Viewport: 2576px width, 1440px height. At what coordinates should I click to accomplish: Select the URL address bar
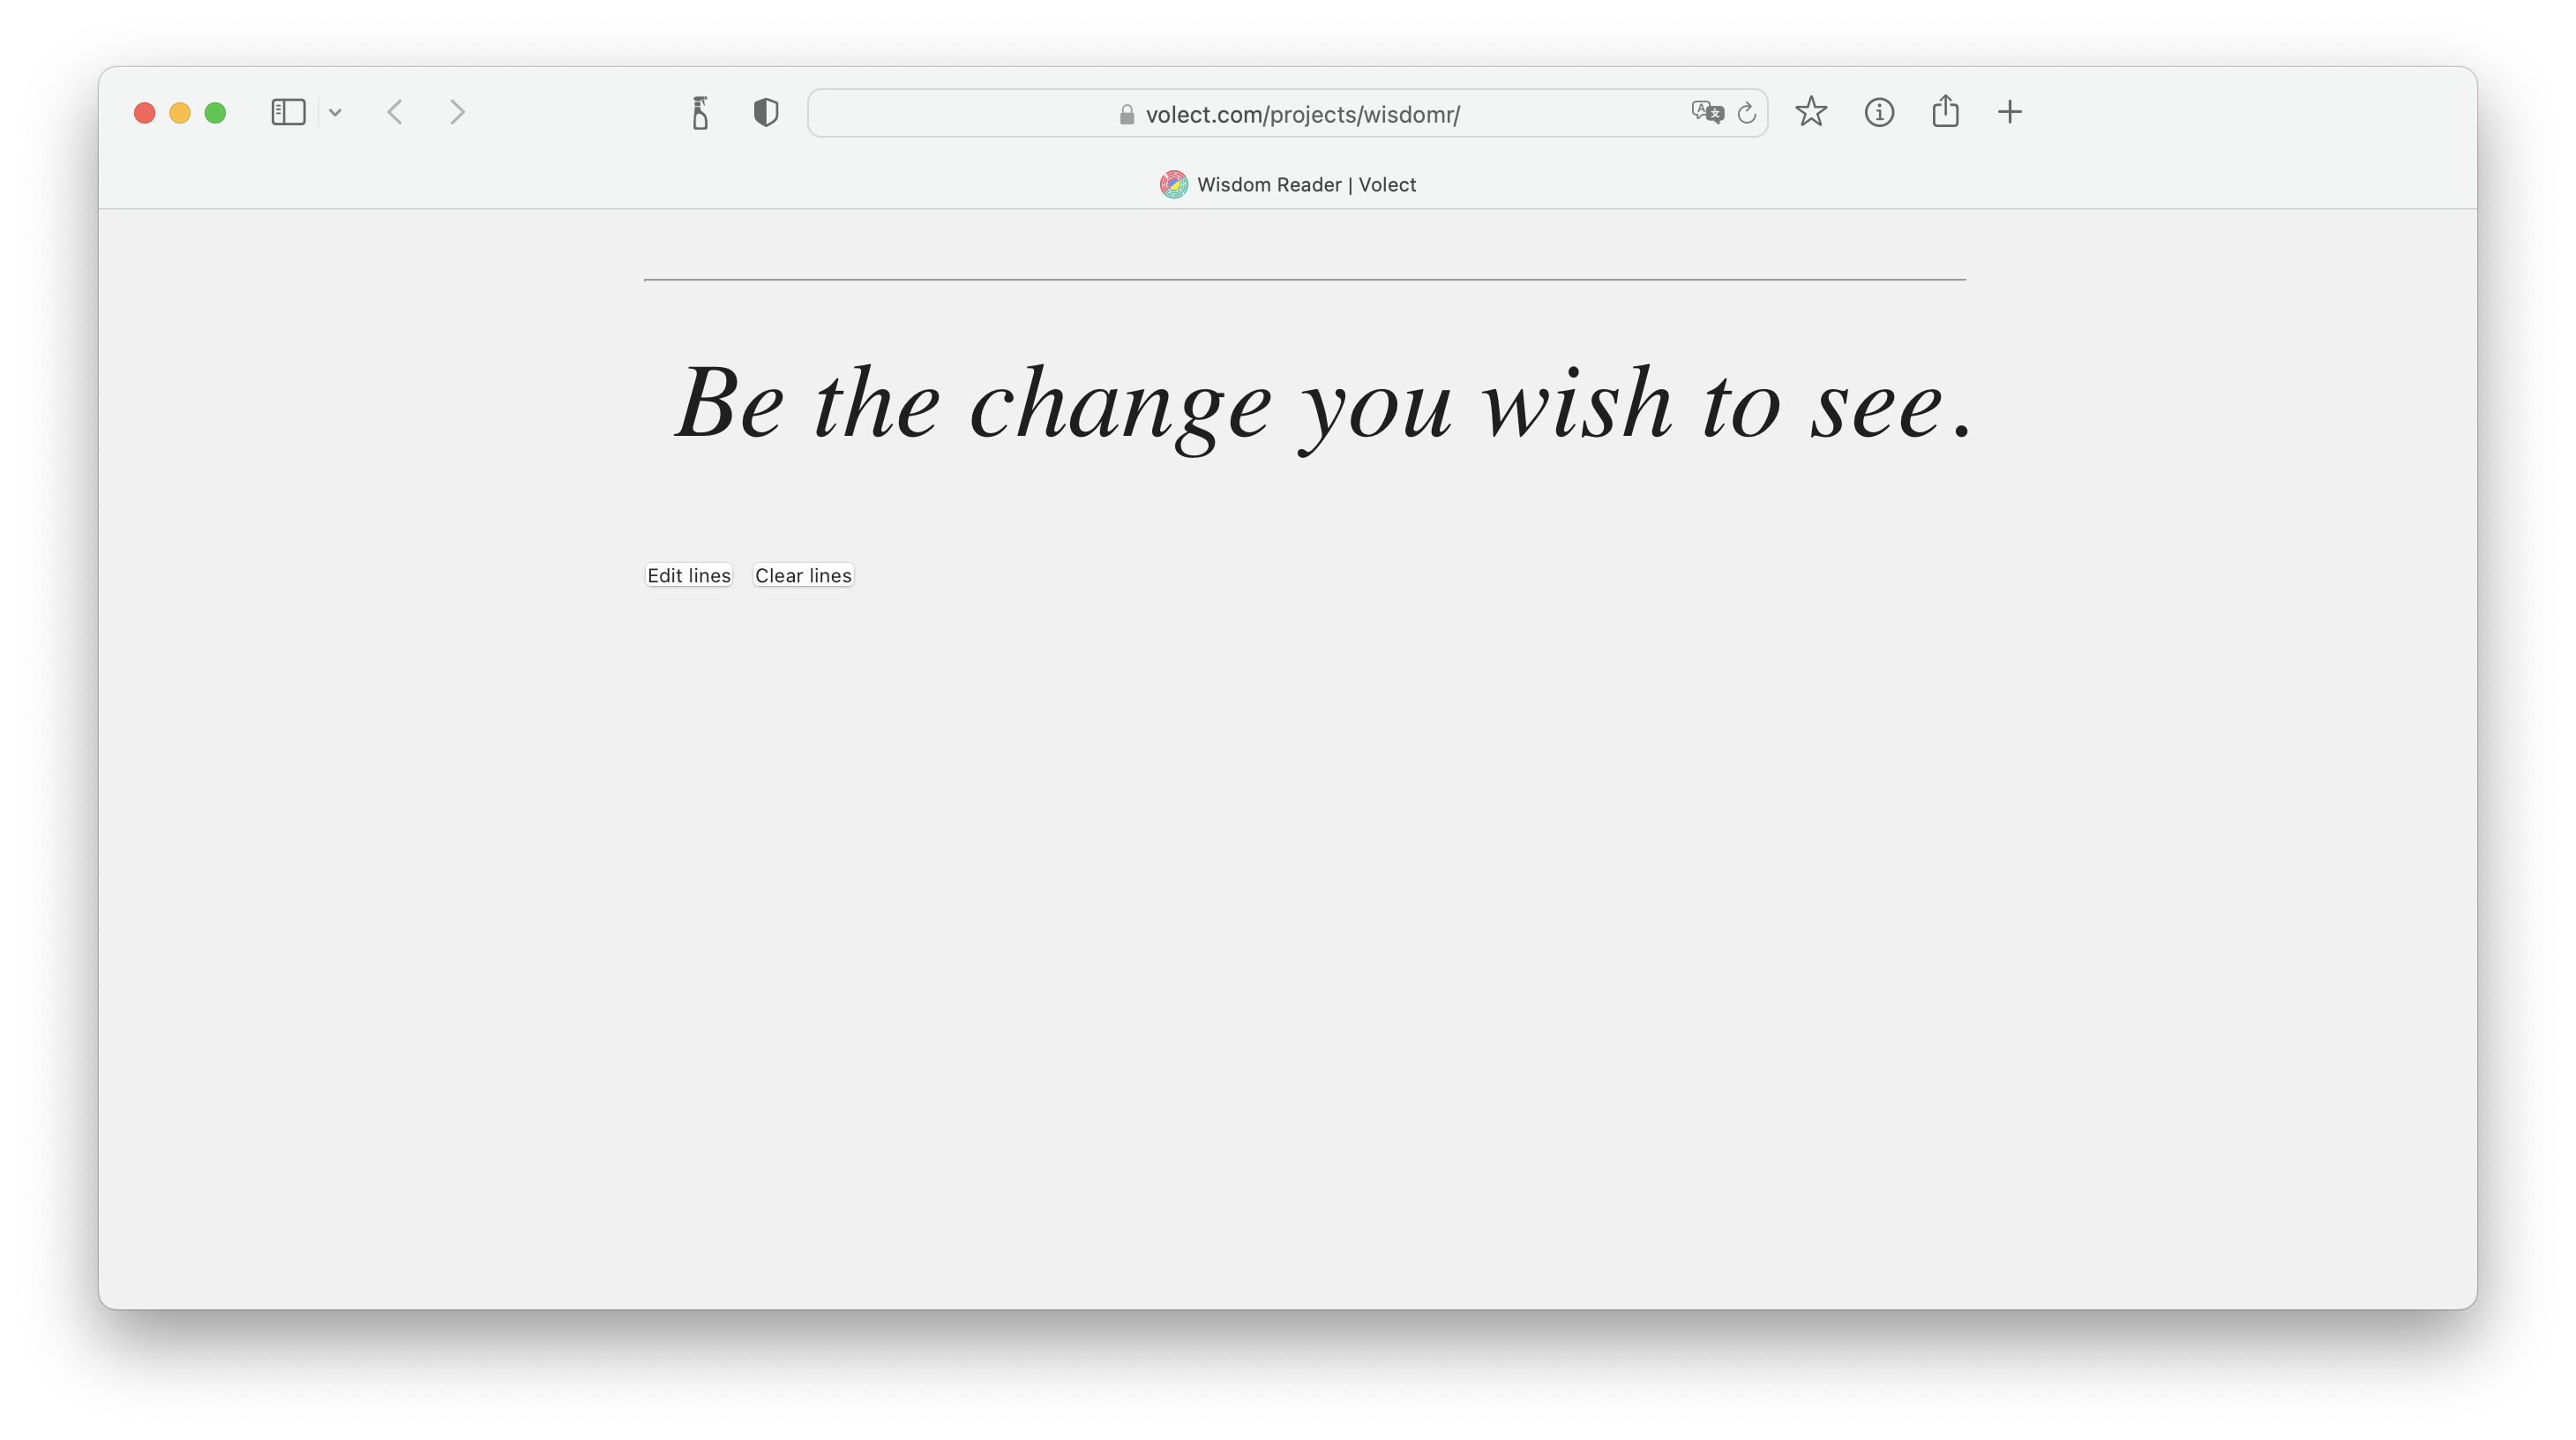(x=1288, y=113)
